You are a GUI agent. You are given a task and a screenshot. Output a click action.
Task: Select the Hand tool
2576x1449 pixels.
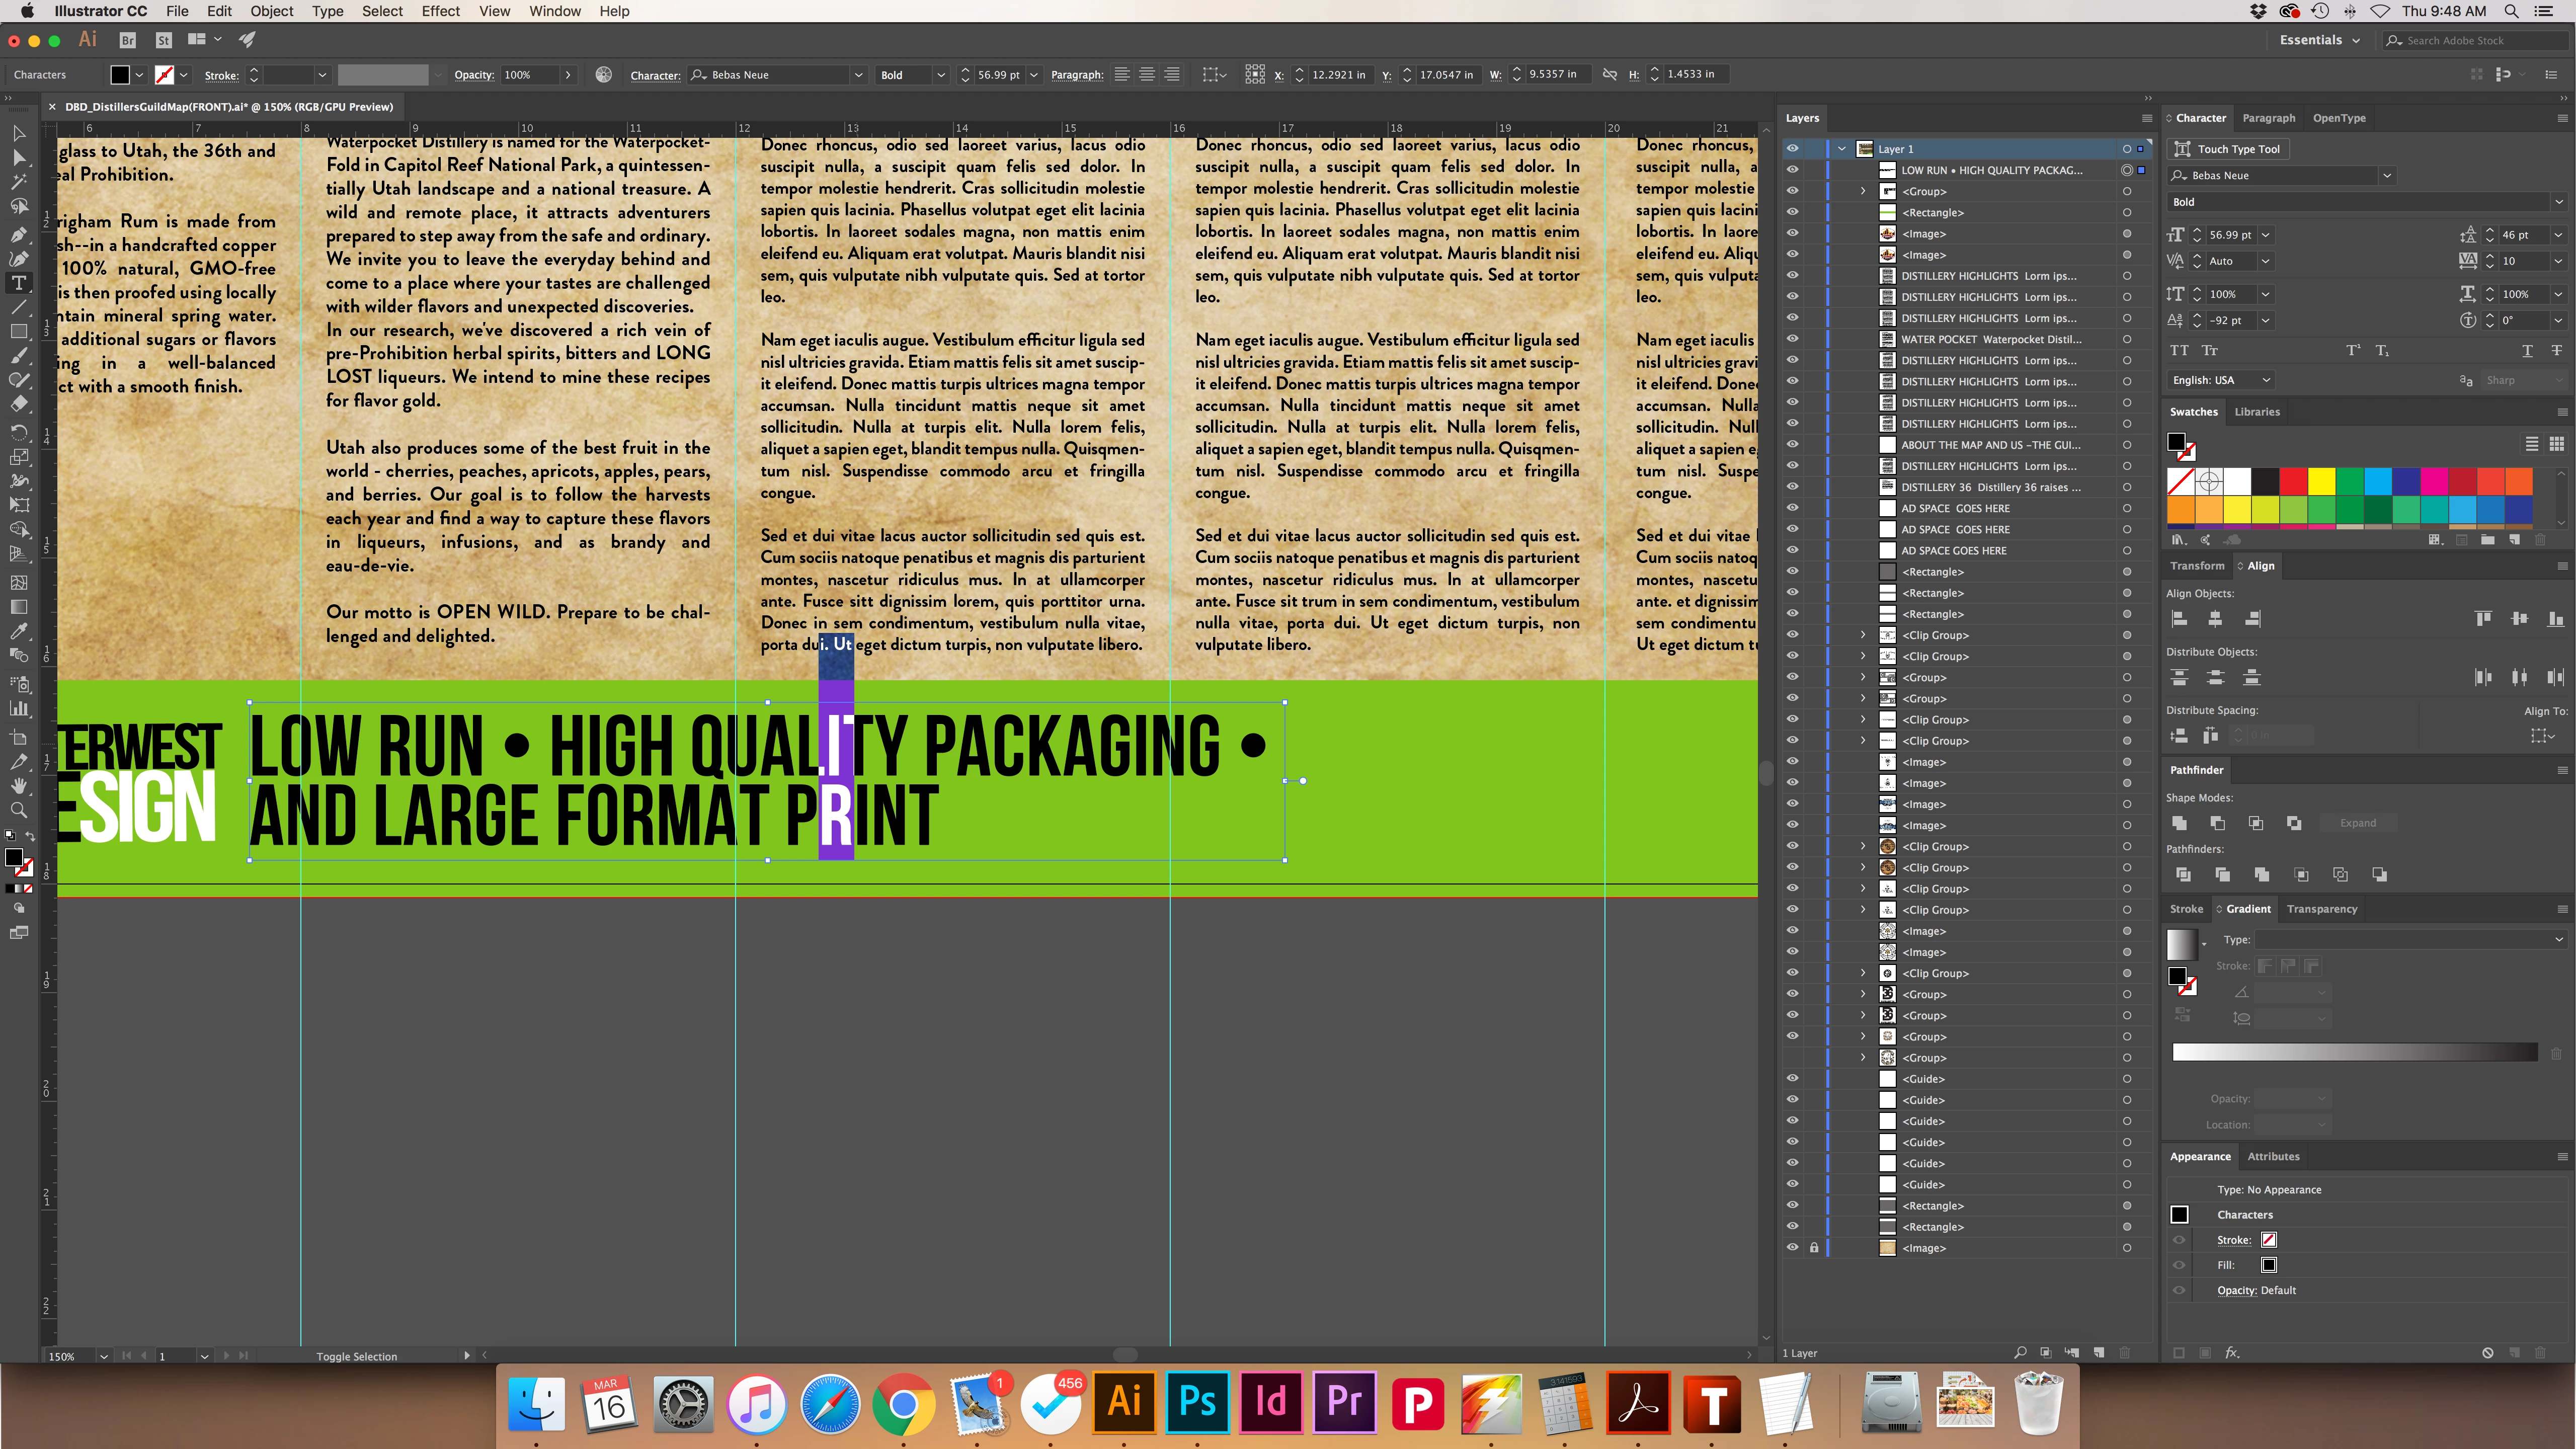tap(18, 786)
